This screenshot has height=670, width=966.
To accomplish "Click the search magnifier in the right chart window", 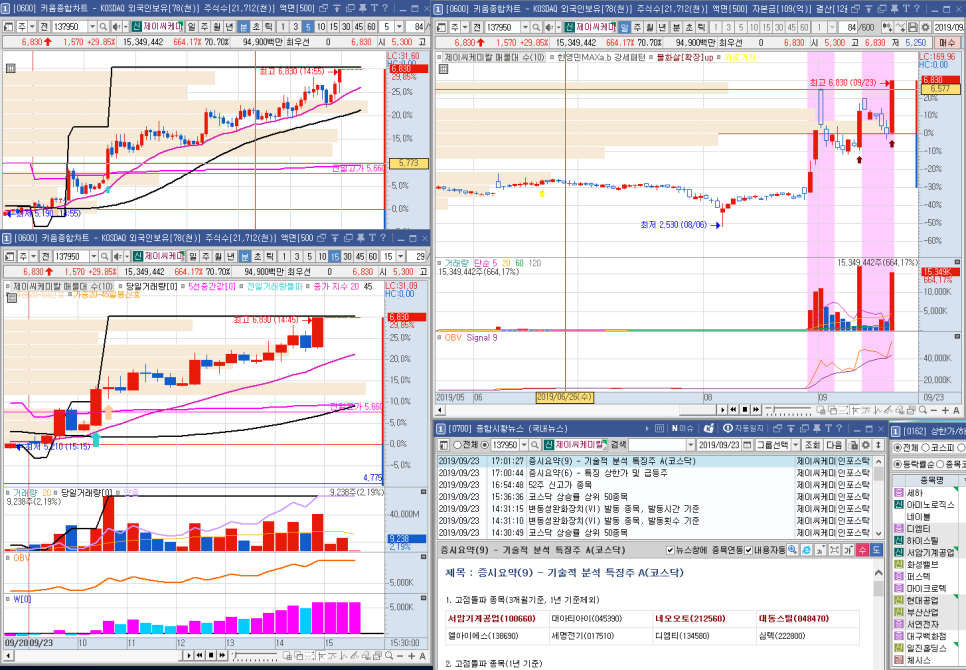I will point(536,28).
